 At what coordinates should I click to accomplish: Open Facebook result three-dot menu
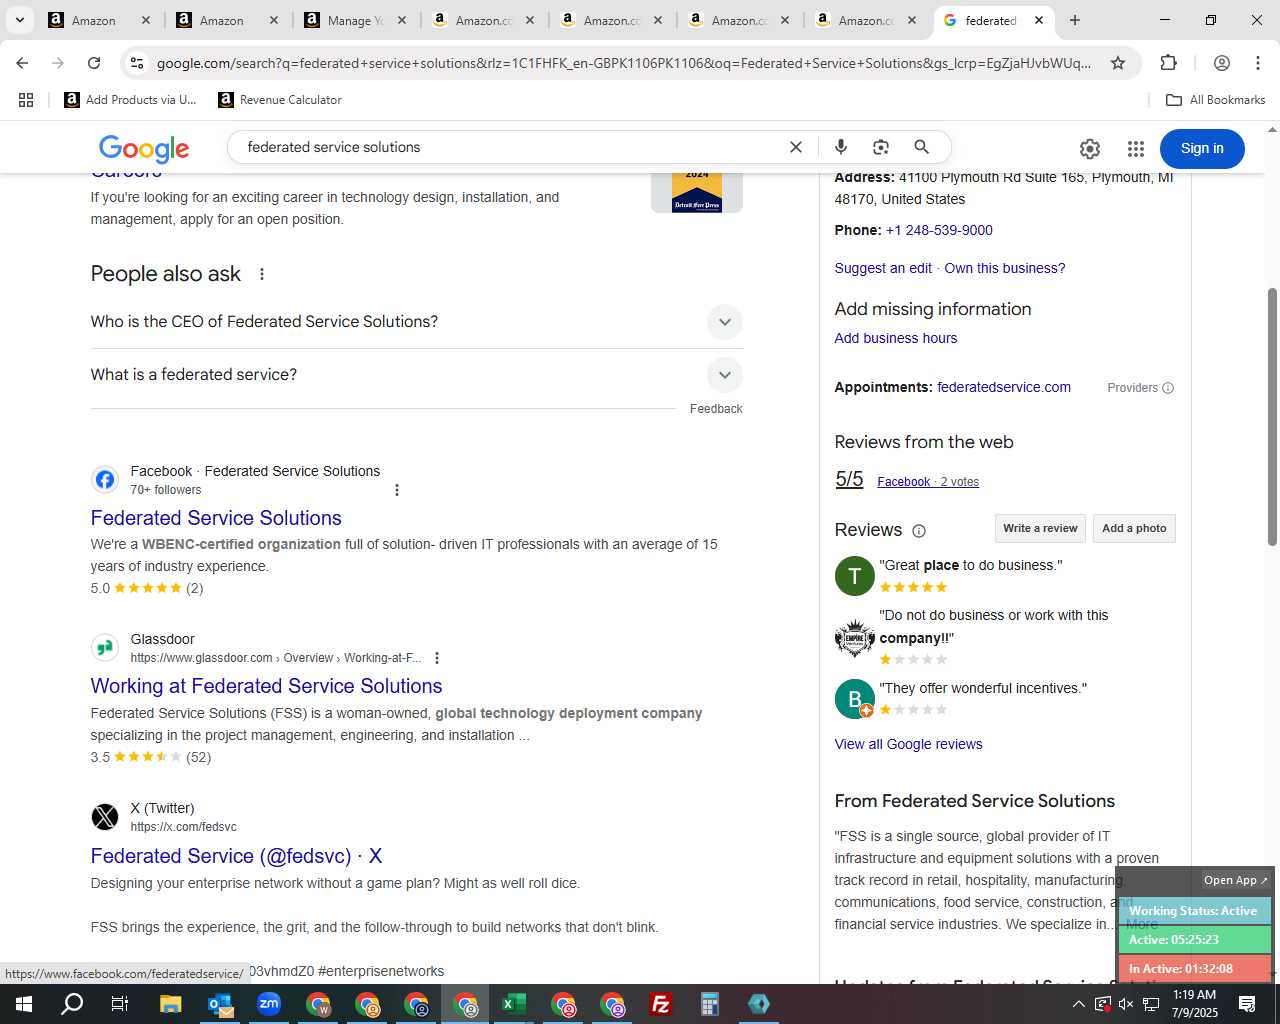(x=397, y=490)
